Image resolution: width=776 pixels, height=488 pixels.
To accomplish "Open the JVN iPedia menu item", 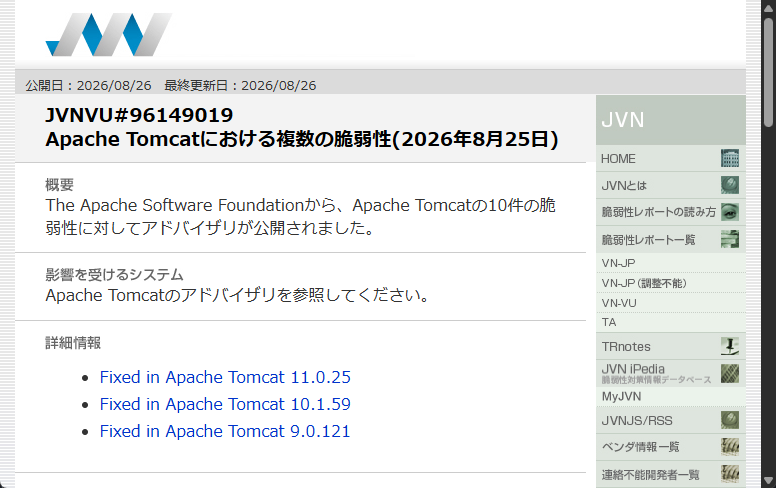I will (x=671, y=374).
